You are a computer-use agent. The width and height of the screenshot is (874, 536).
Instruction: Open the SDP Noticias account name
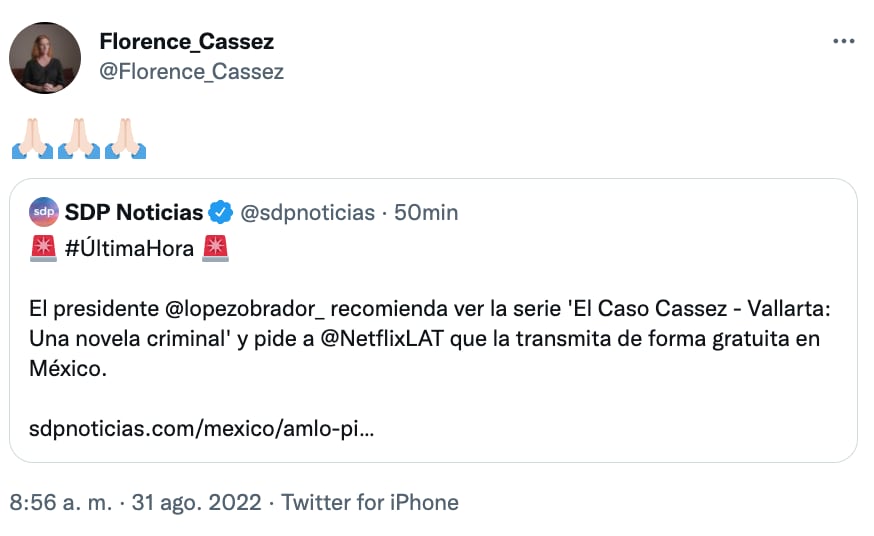[x=134, y=212]
